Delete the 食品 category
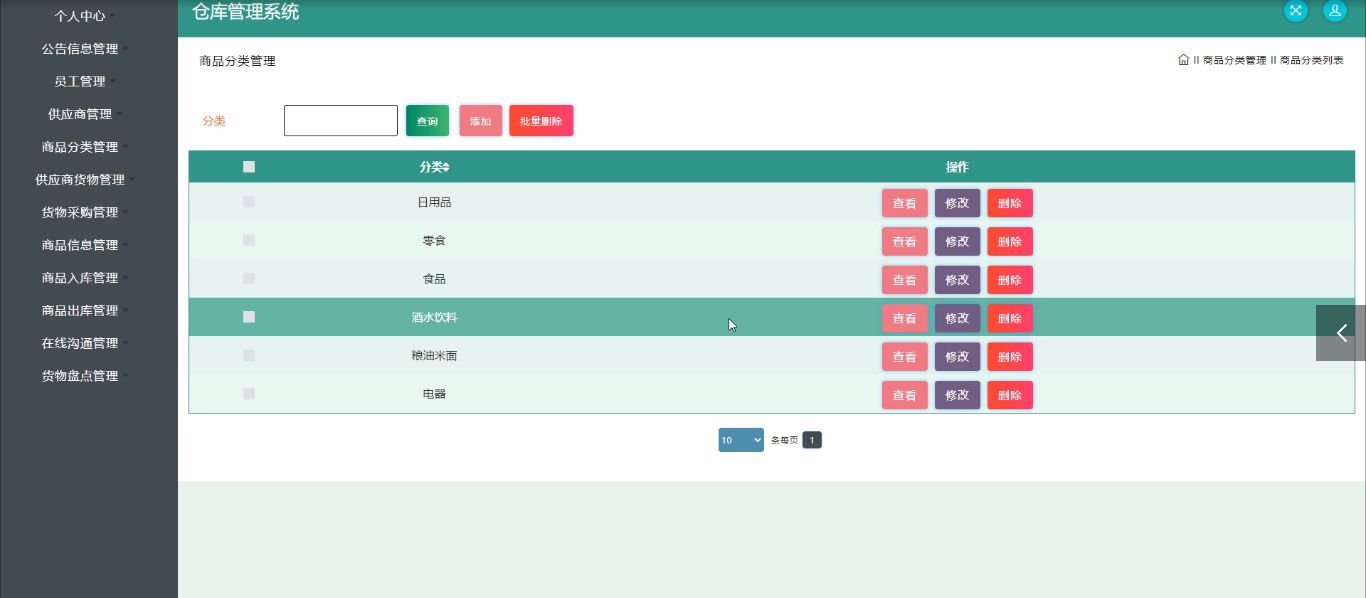 click(1010, 280)
